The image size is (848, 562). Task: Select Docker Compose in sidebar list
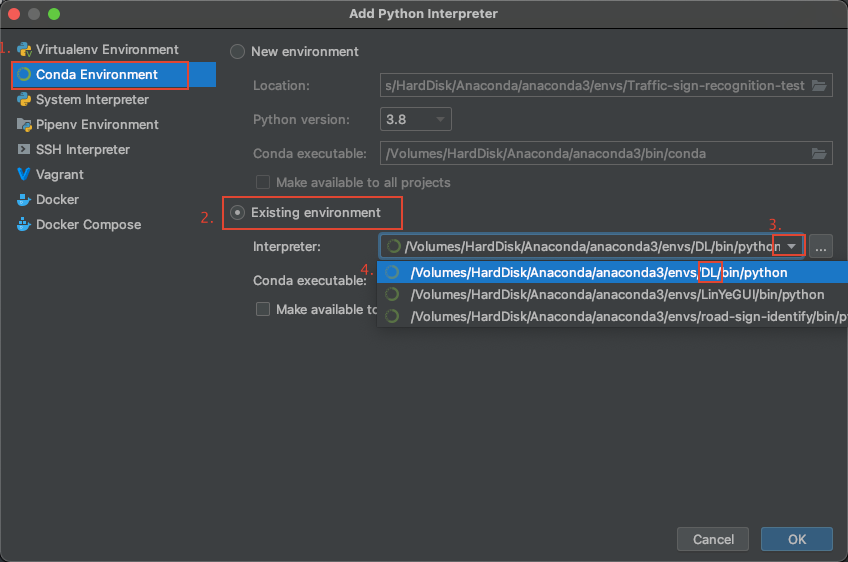click(88, 225)
